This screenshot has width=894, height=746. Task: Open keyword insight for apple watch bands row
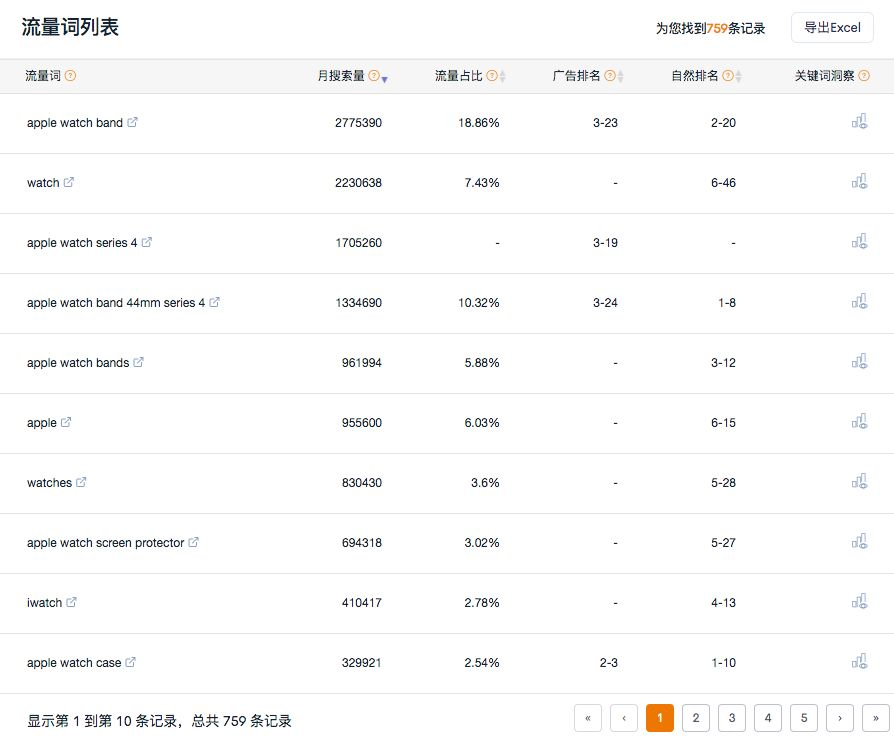click(x=859, y=362)
